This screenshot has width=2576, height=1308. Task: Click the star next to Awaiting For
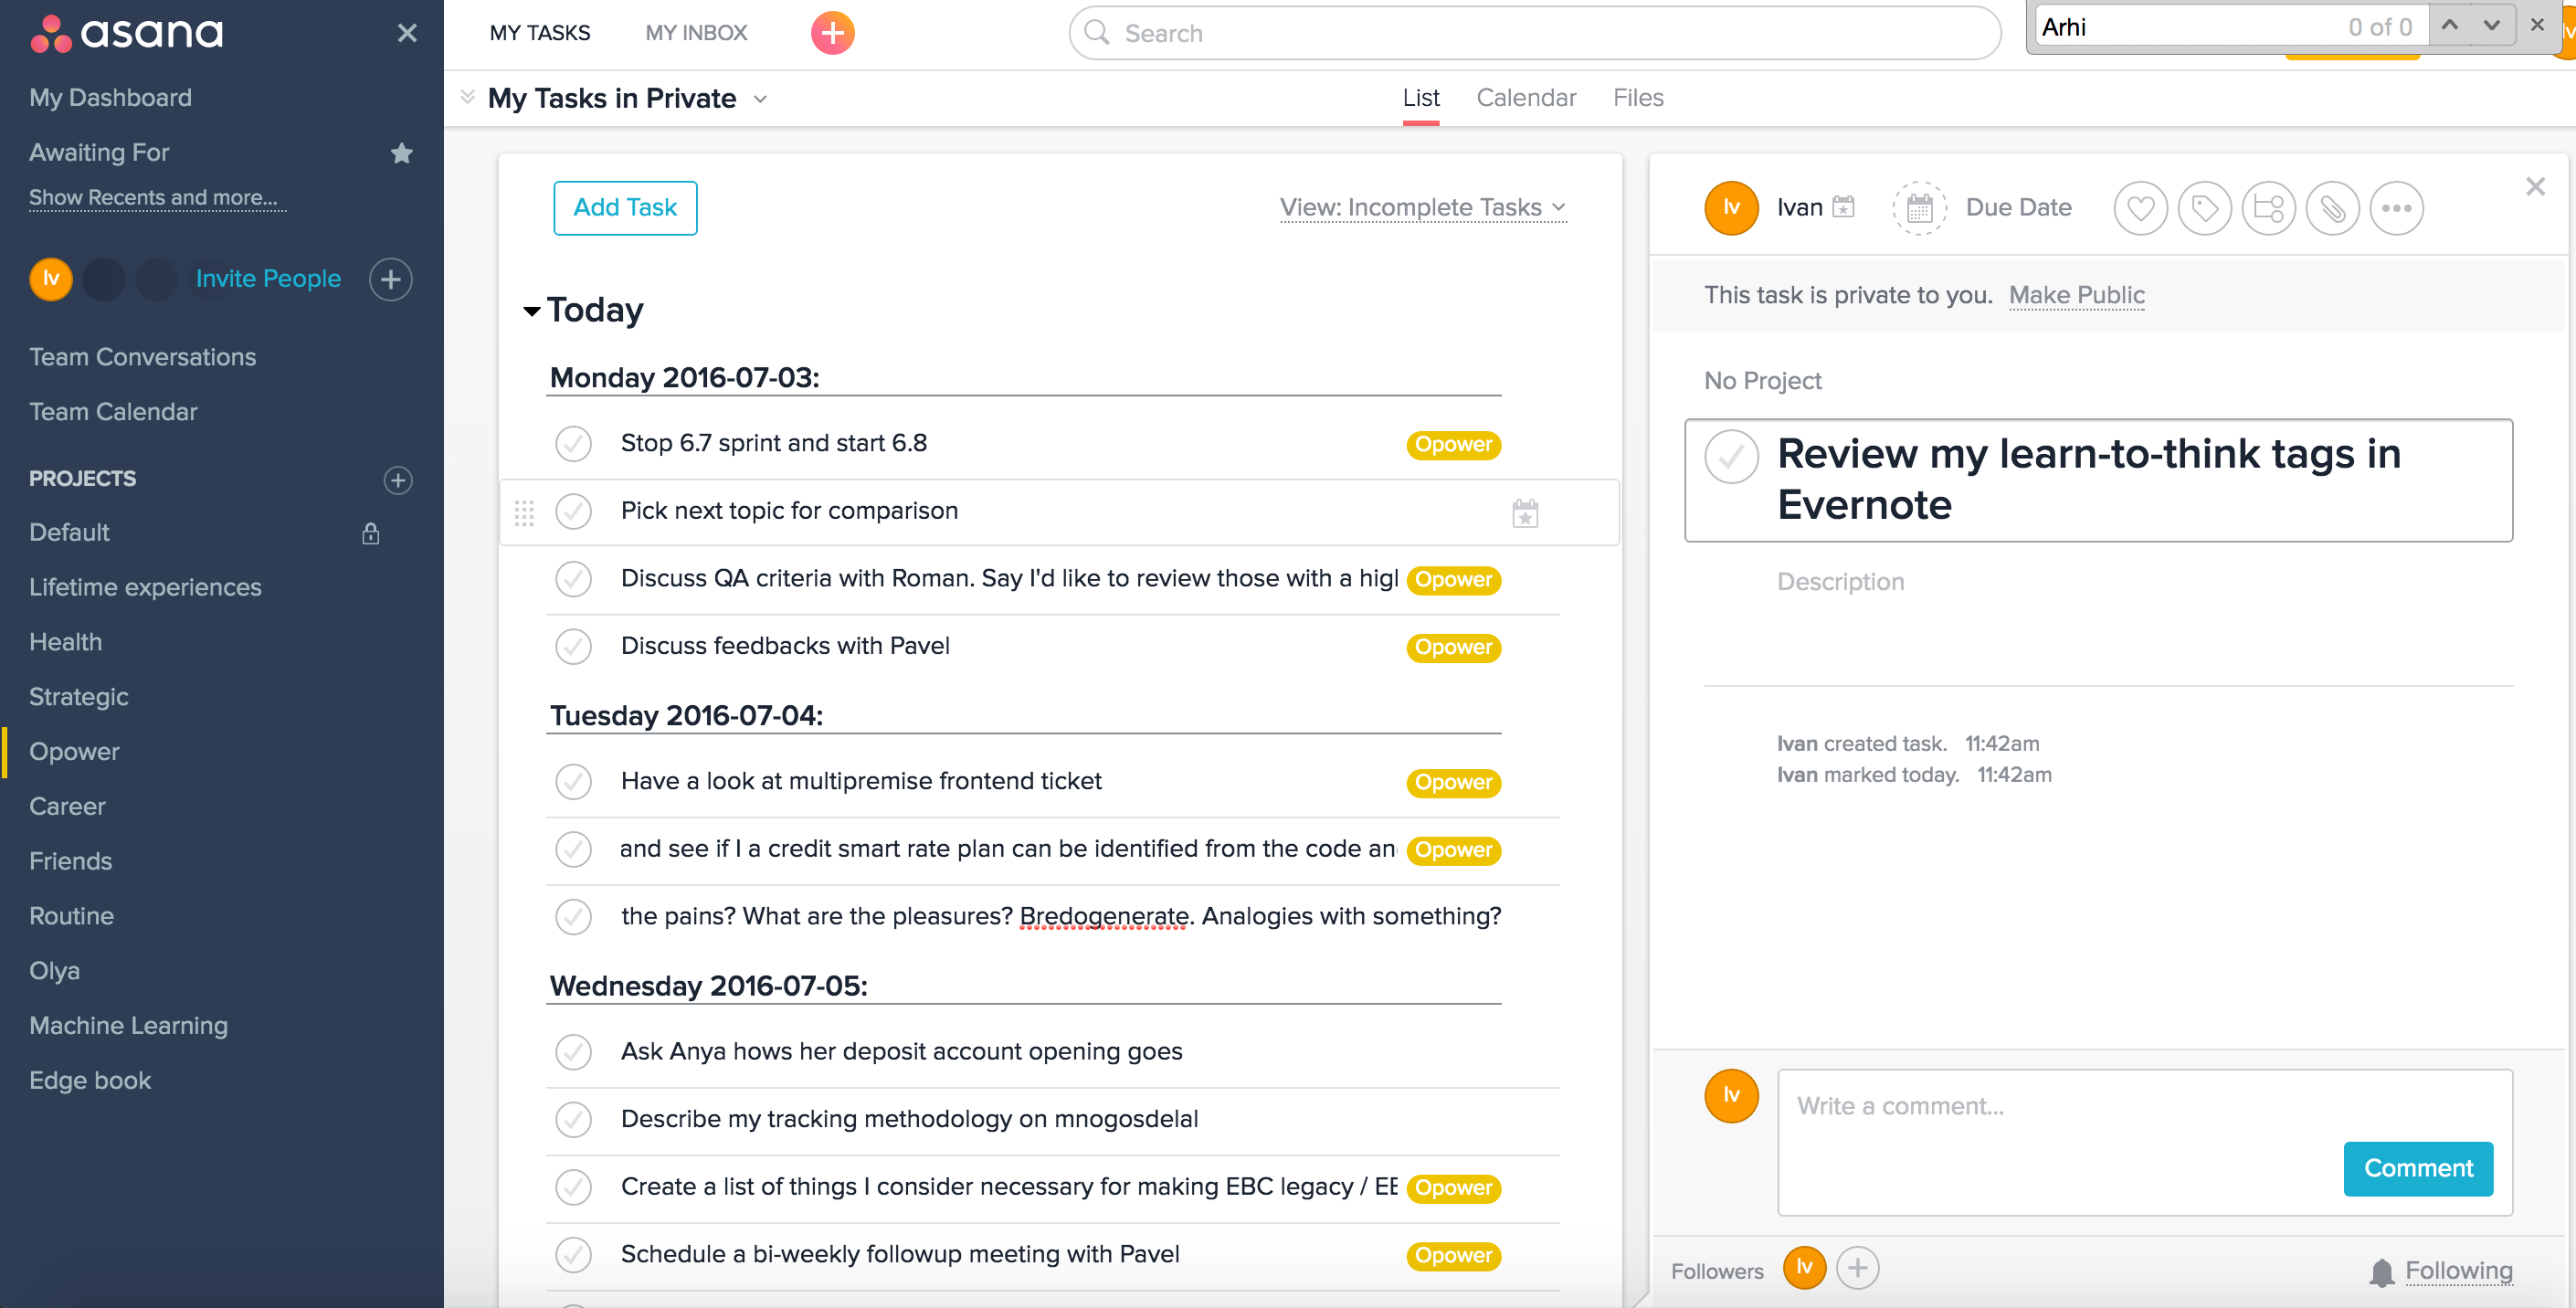pyautogui.click(x=401, y=153)
